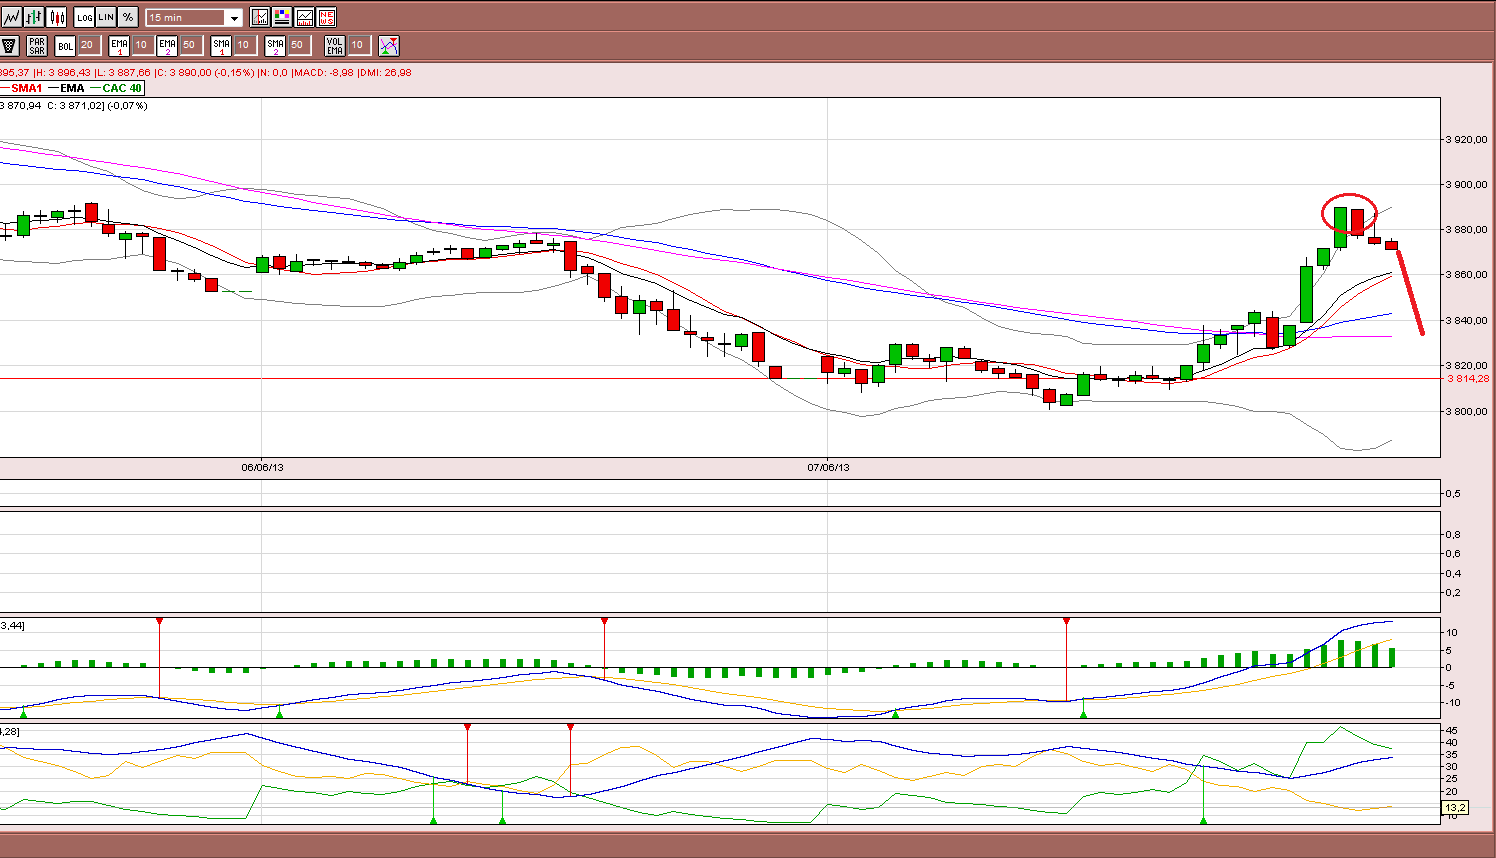Click the basket icon left of PAR SAR
This screenshot has height=858, width=1496.
[x=10, y=45]
